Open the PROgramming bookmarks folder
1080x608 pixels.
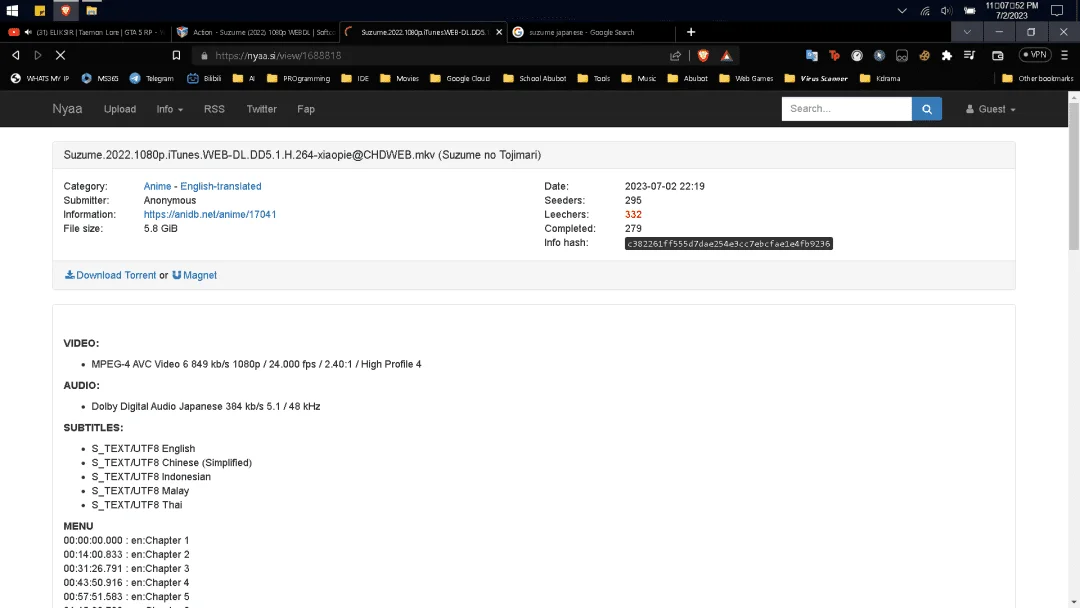click(x=298, y=78)
